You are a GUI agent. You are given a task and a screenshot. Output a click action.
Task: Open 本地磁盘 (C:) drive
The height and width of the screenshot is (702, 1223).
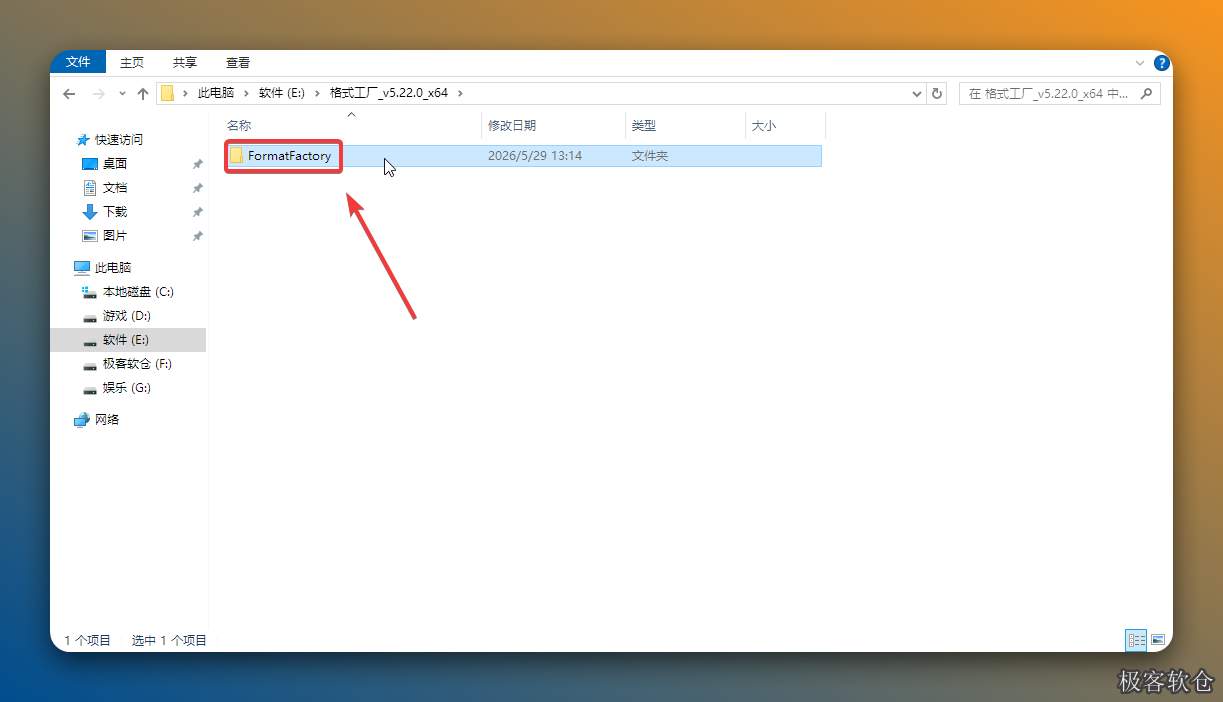(x=138, y=292)
